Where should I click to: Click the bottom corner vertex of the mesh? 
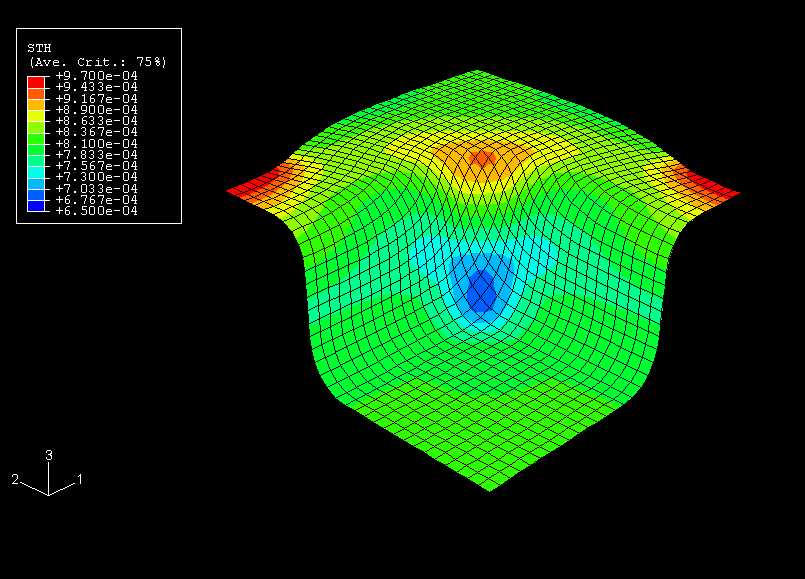point(489,490)
